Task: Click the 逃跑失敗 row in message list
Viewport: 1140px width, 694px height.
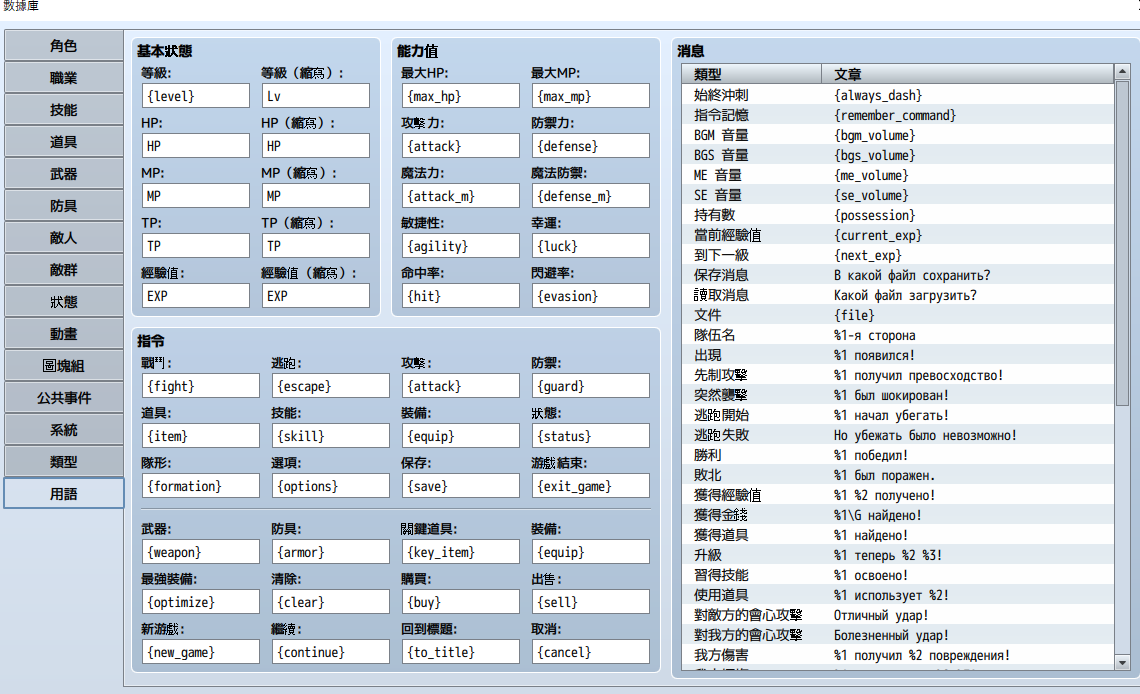Action: [898, 435]
